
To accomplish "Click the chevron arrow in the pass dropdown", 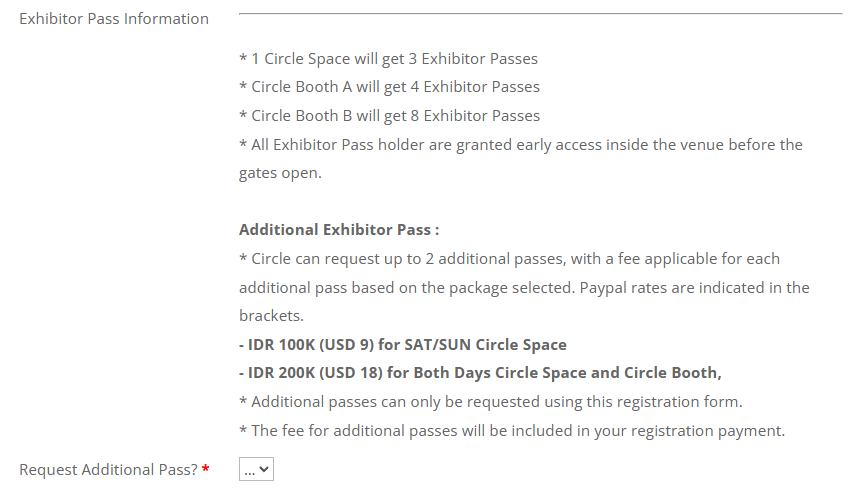I will point(264,469).
